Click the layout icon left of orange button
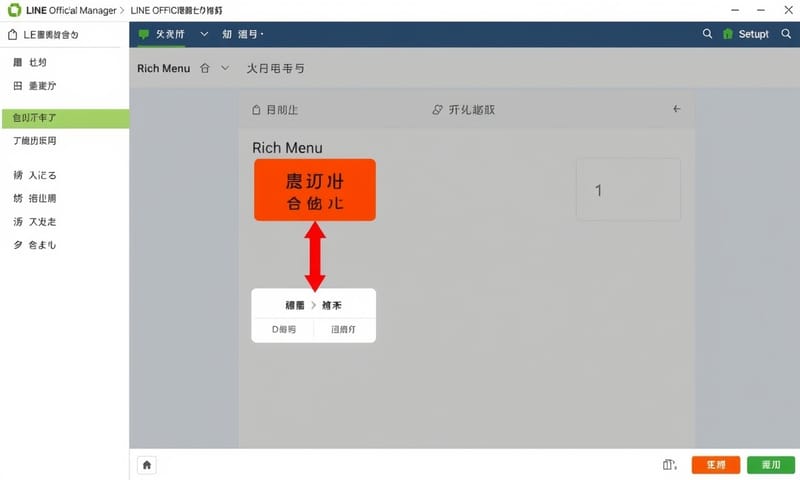The image size is (800, 480). (669, 465)
